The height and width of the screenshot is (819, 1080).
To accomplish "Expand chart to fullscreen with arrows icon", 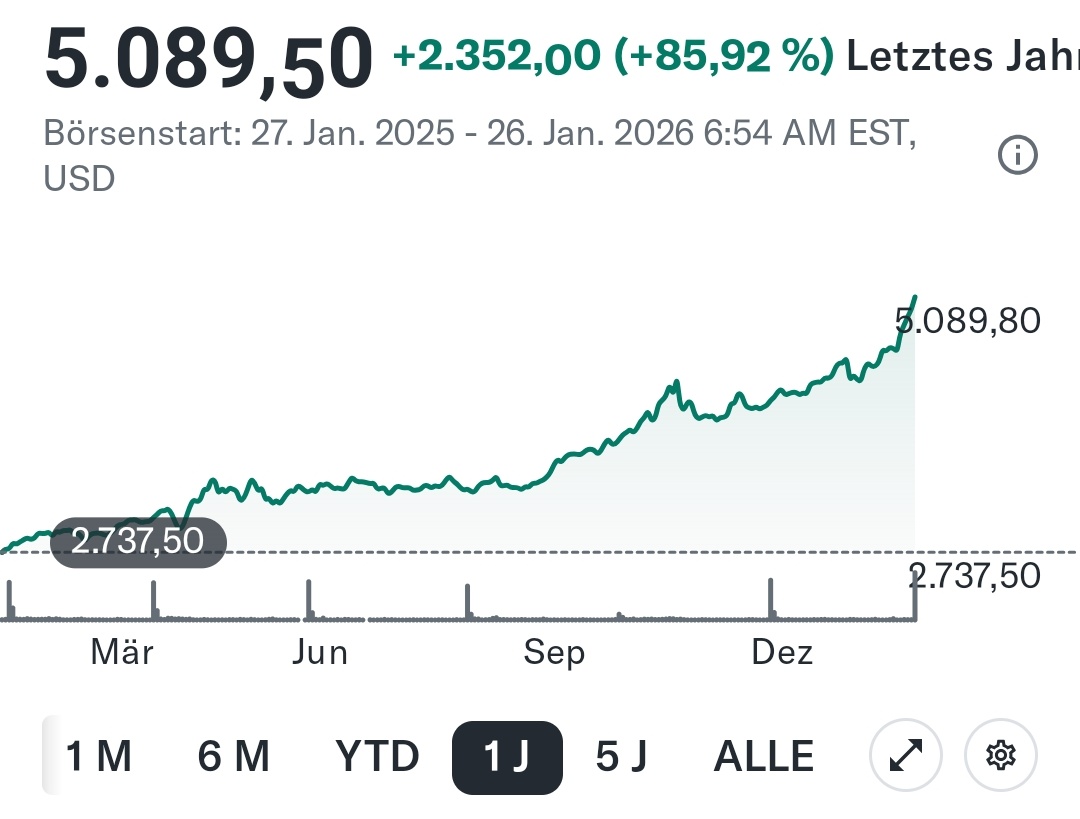I will [905, 757].
